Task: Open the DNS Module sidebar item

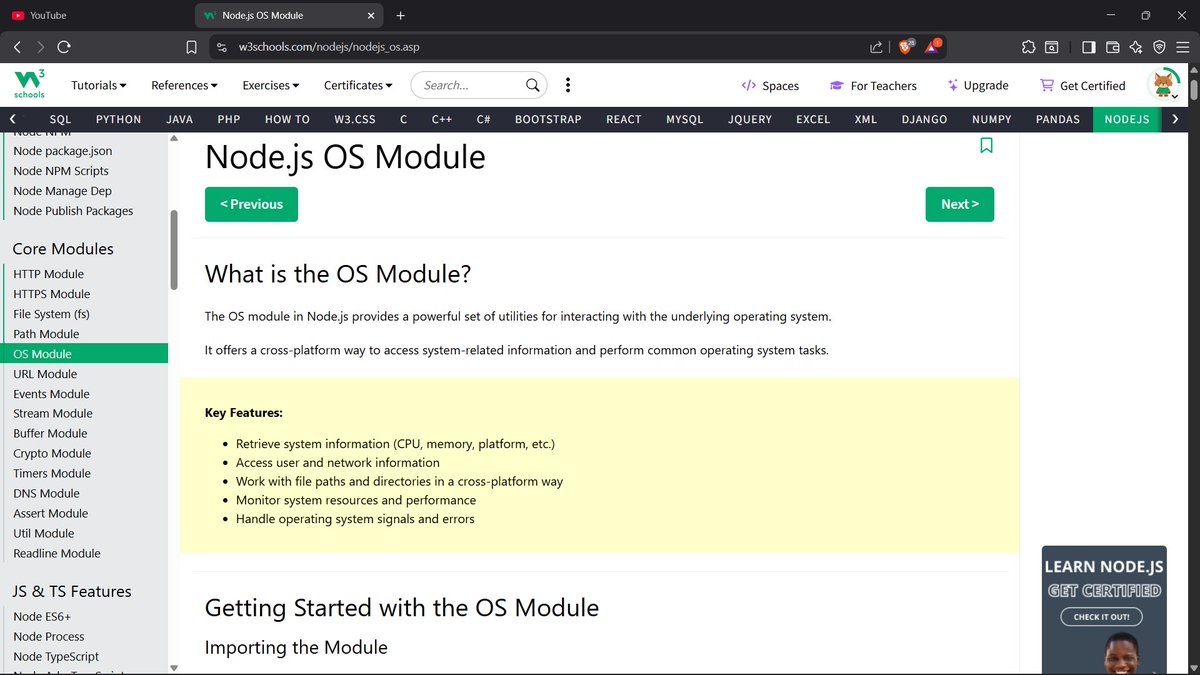Action: coord(46,493)
